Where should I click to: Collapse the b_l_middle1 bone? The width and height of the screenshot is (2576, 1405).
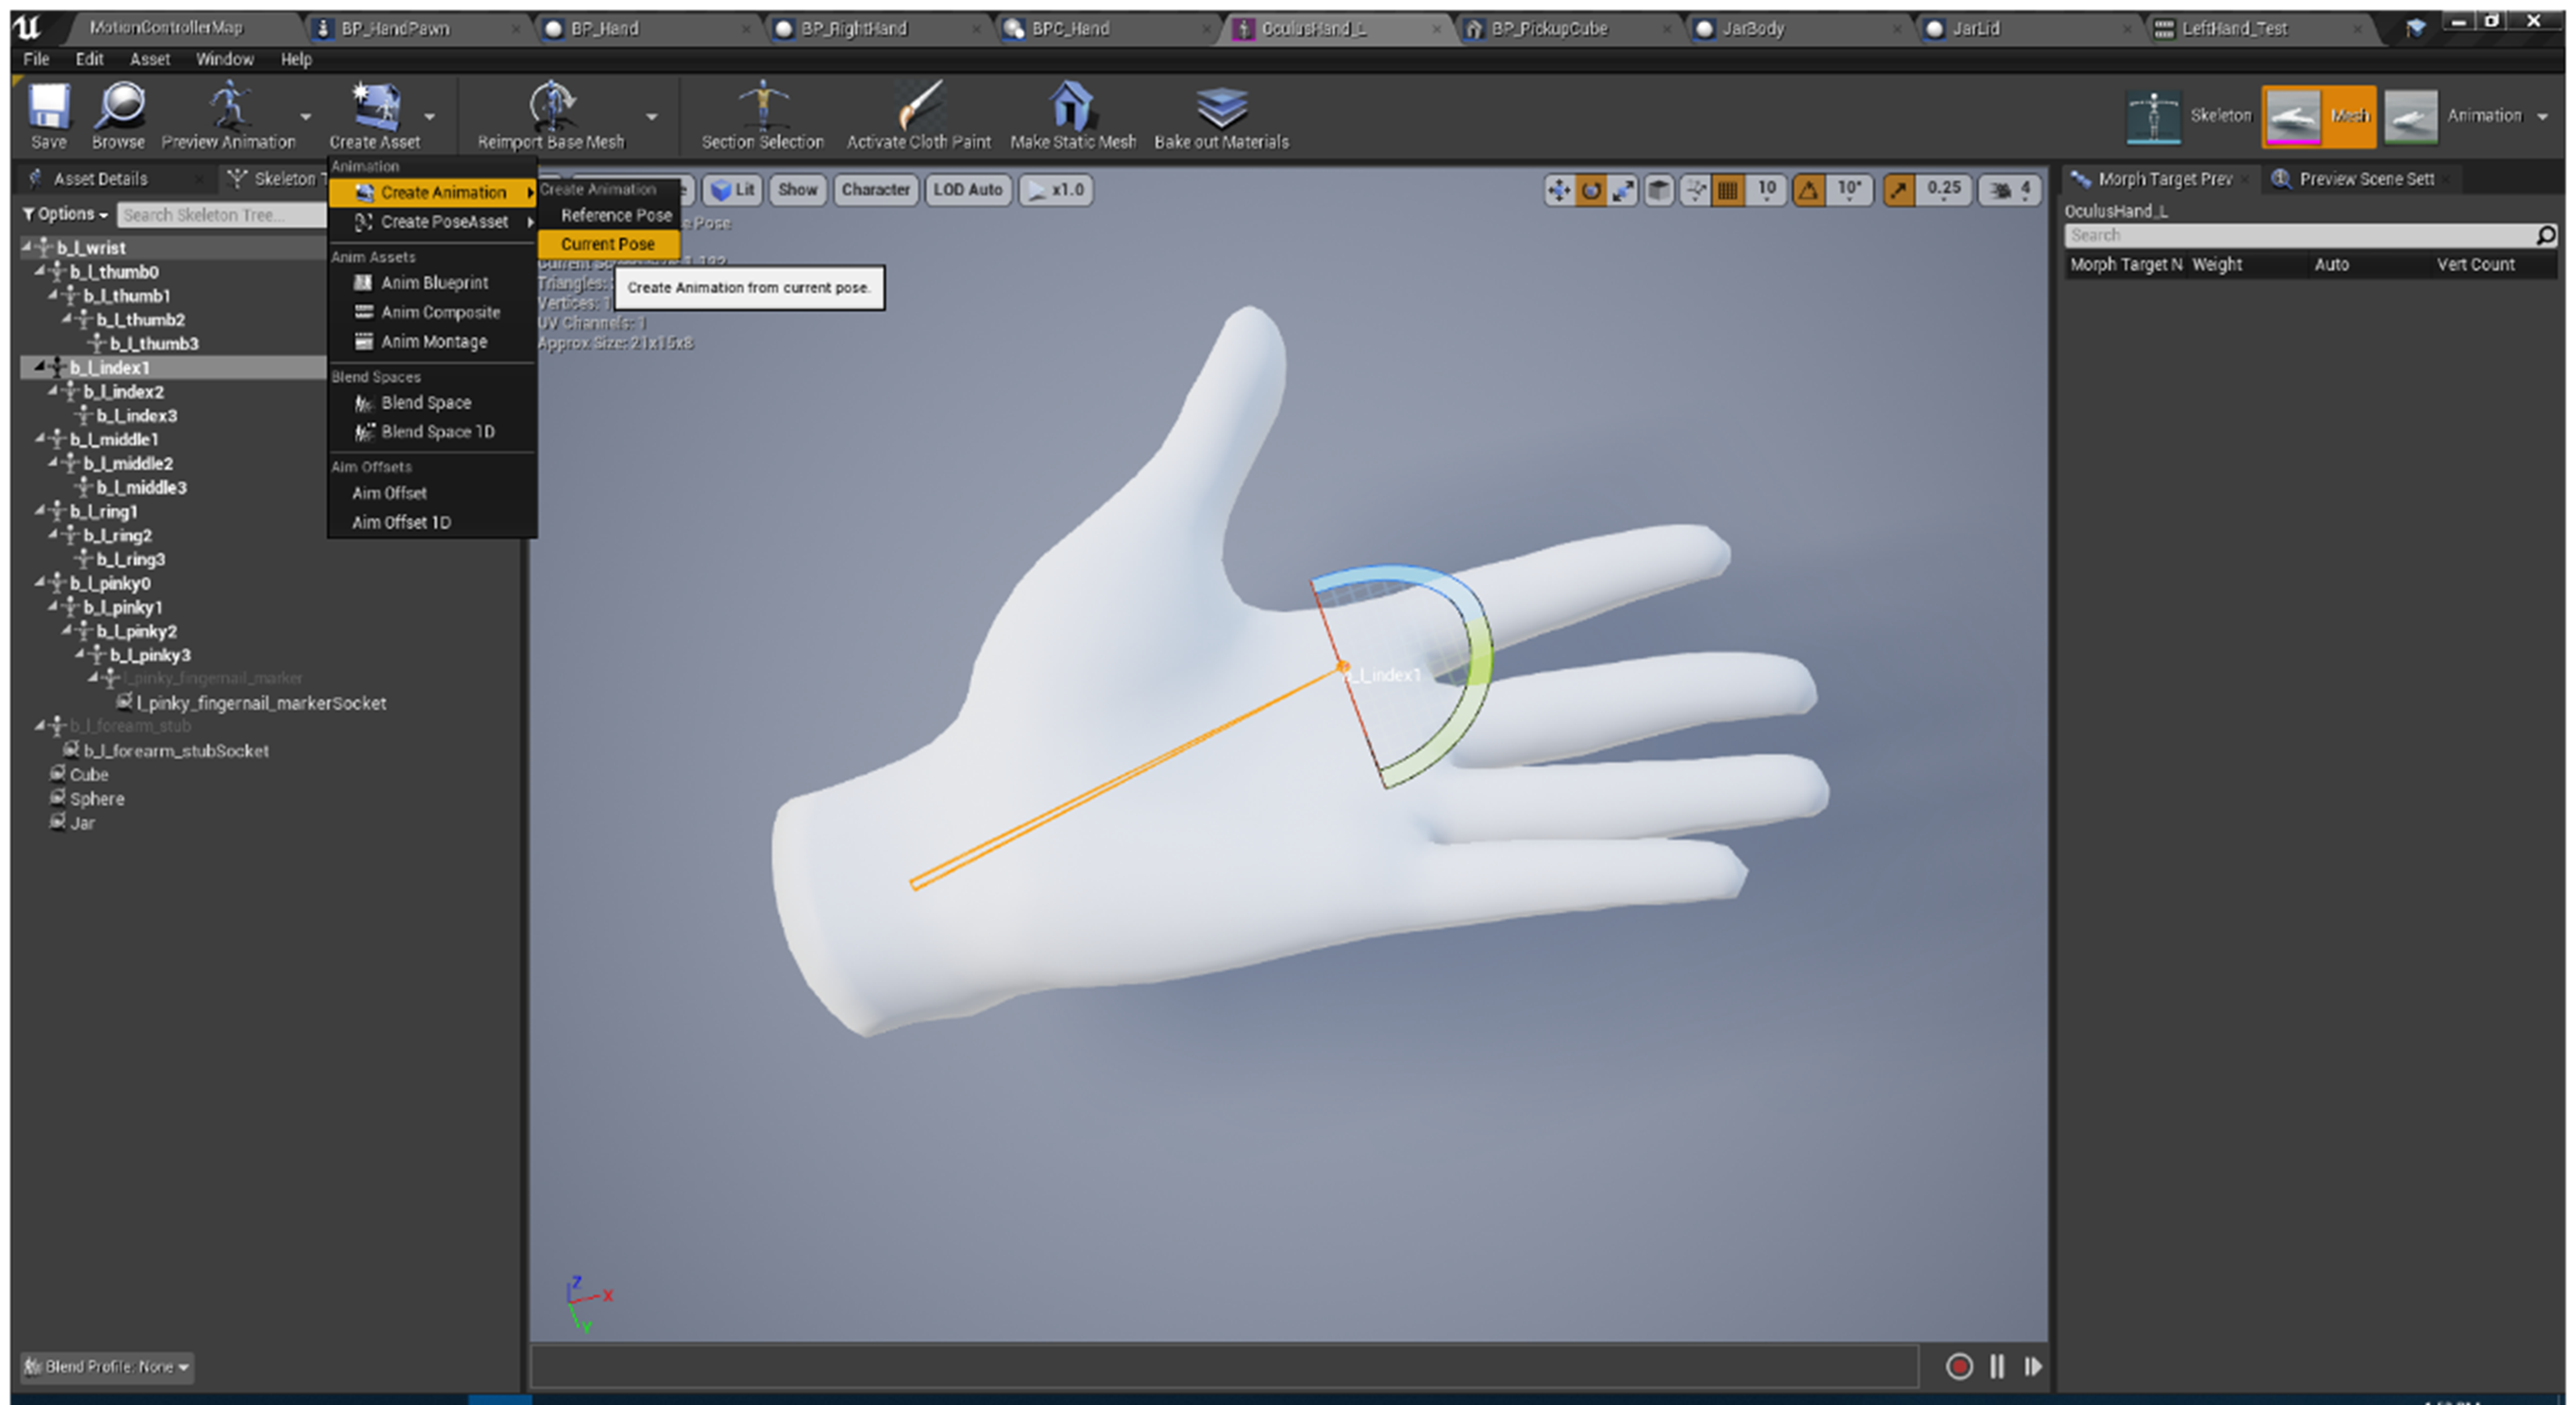[40, 438]
